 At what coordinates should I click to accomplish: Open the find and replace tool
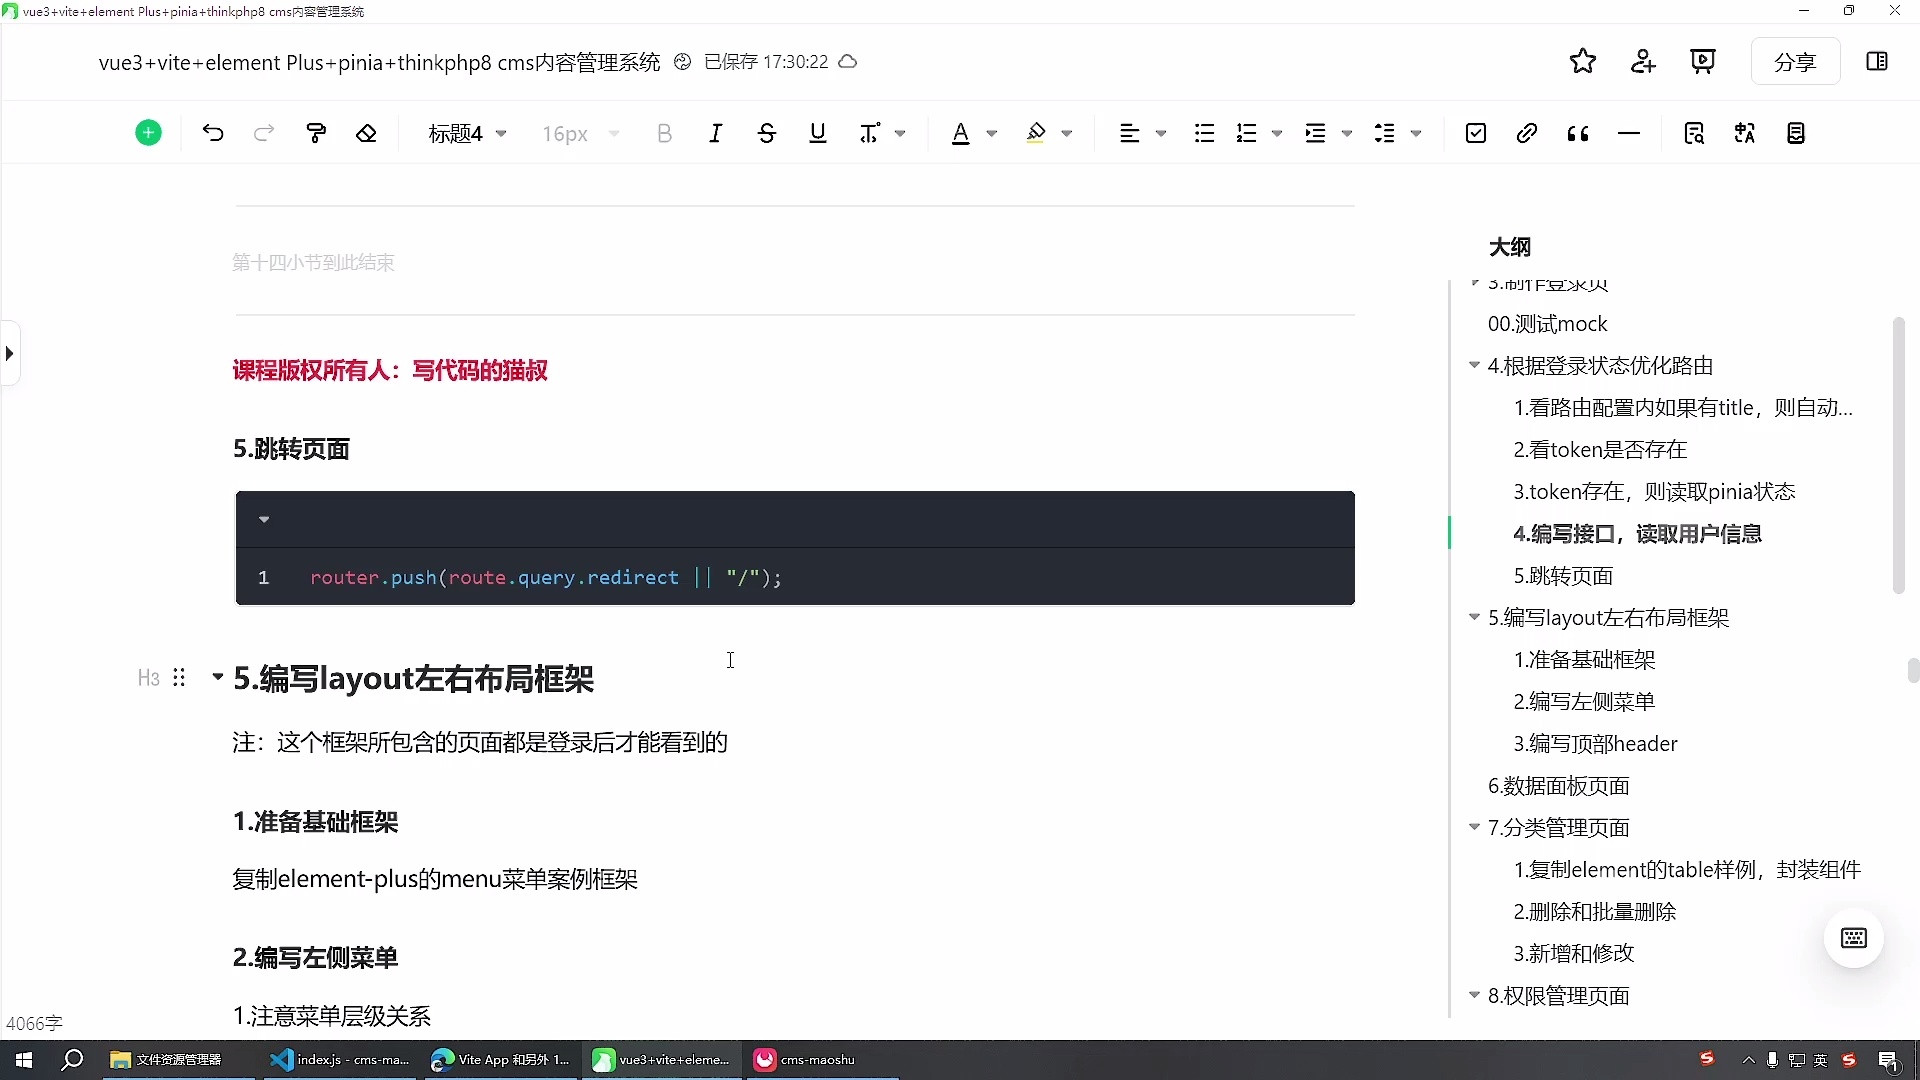pos(1695,133)
